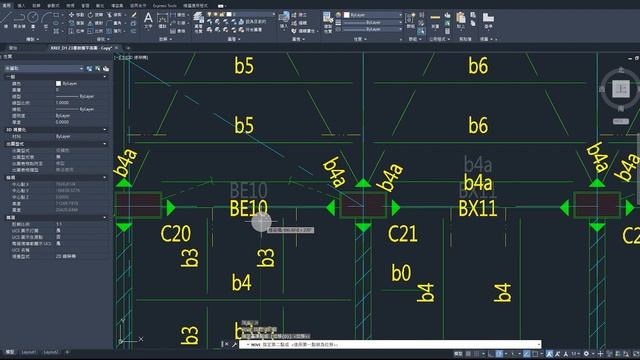Select the Text (A) annotation tool
Screen dimensions: 640x360
tap(148, 20)
